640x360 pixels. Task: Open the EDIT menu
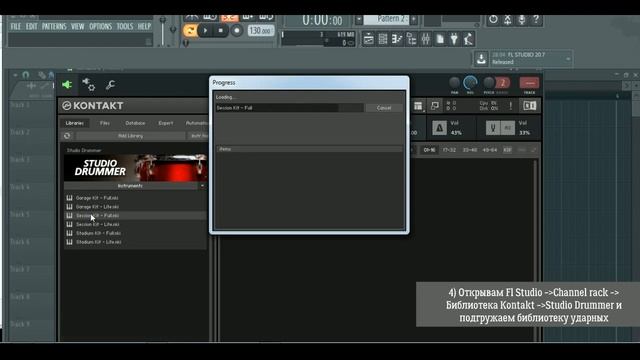click(31, 27)
